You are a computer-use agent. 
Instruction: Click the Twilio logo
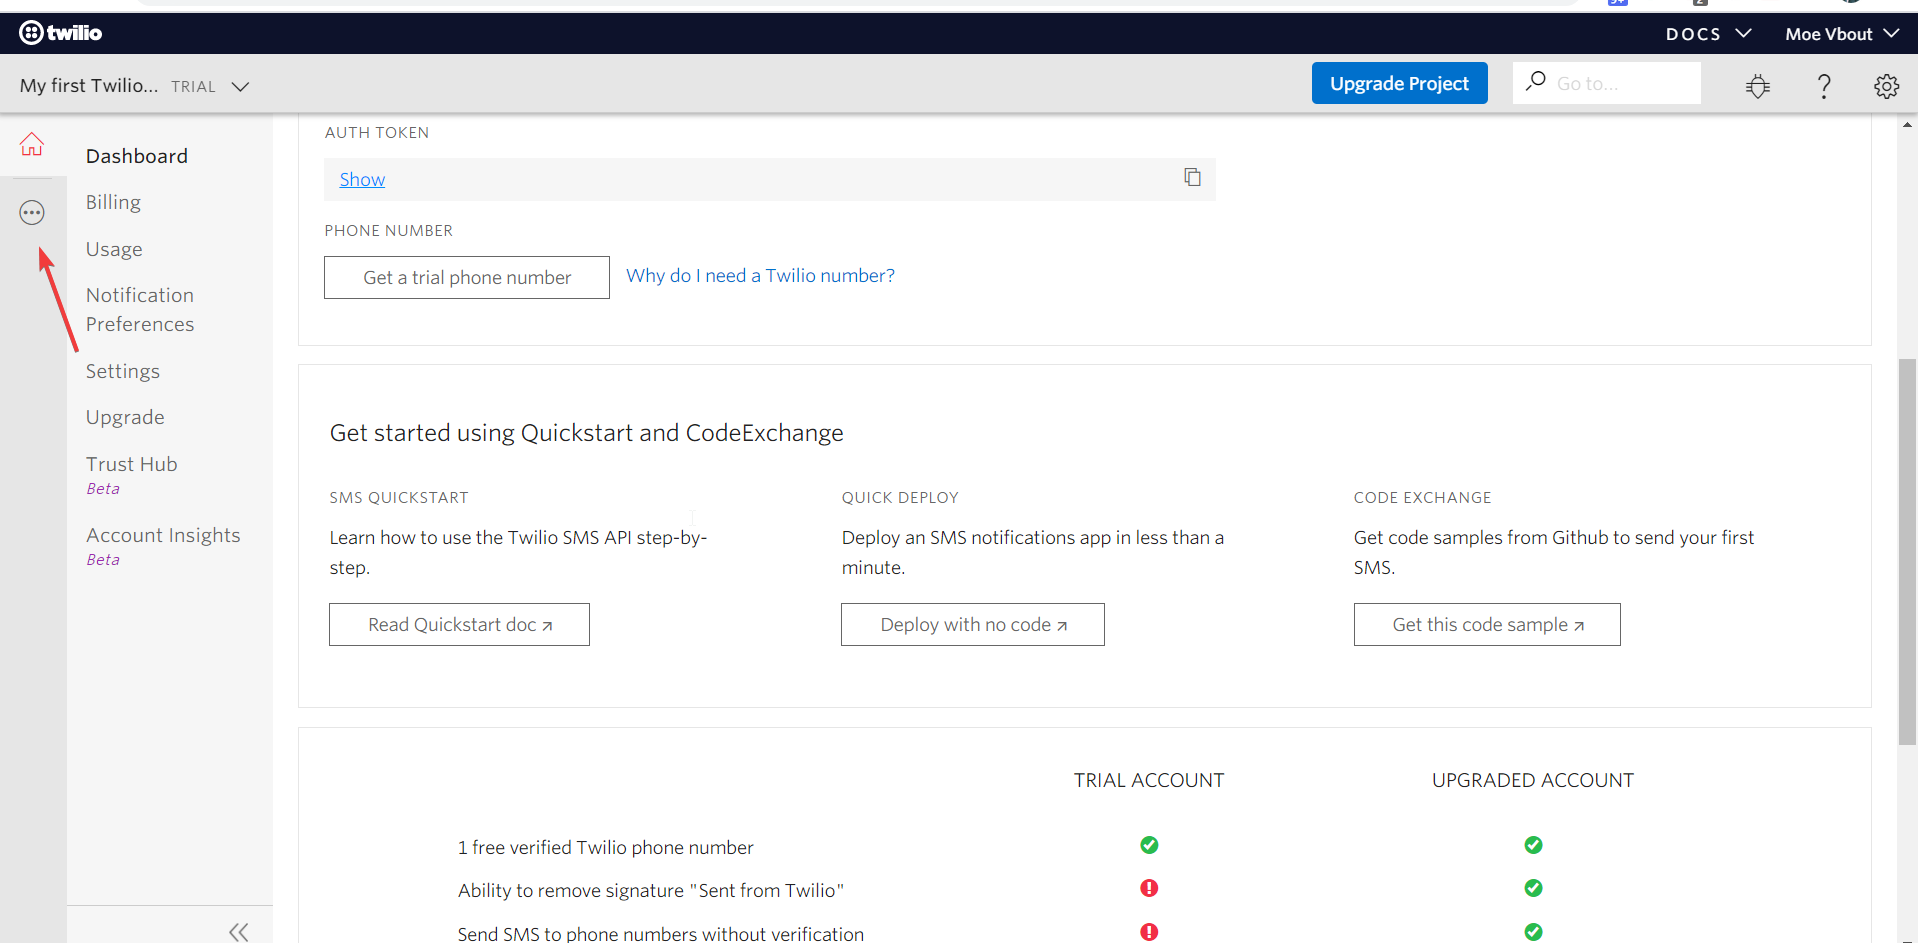(61, 33)
